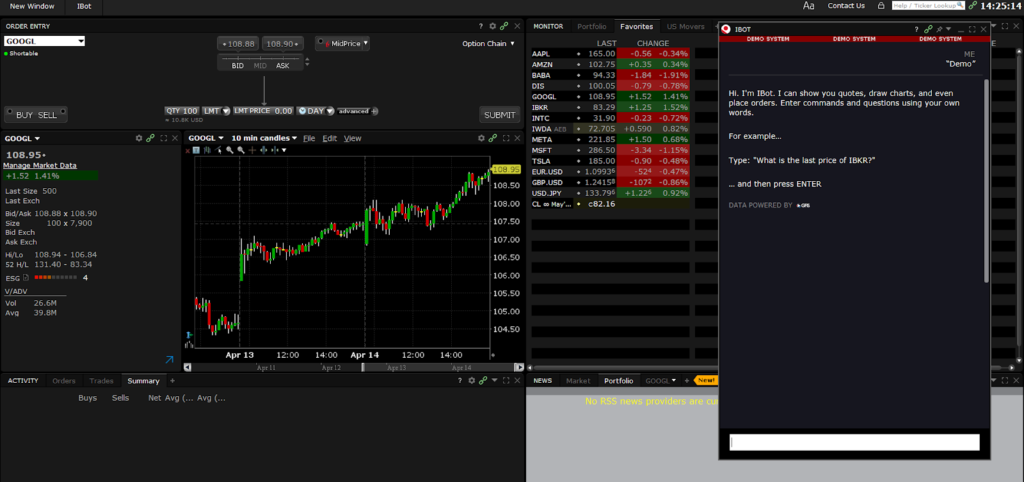Select chart crosshair tool in toolbar

252,150
